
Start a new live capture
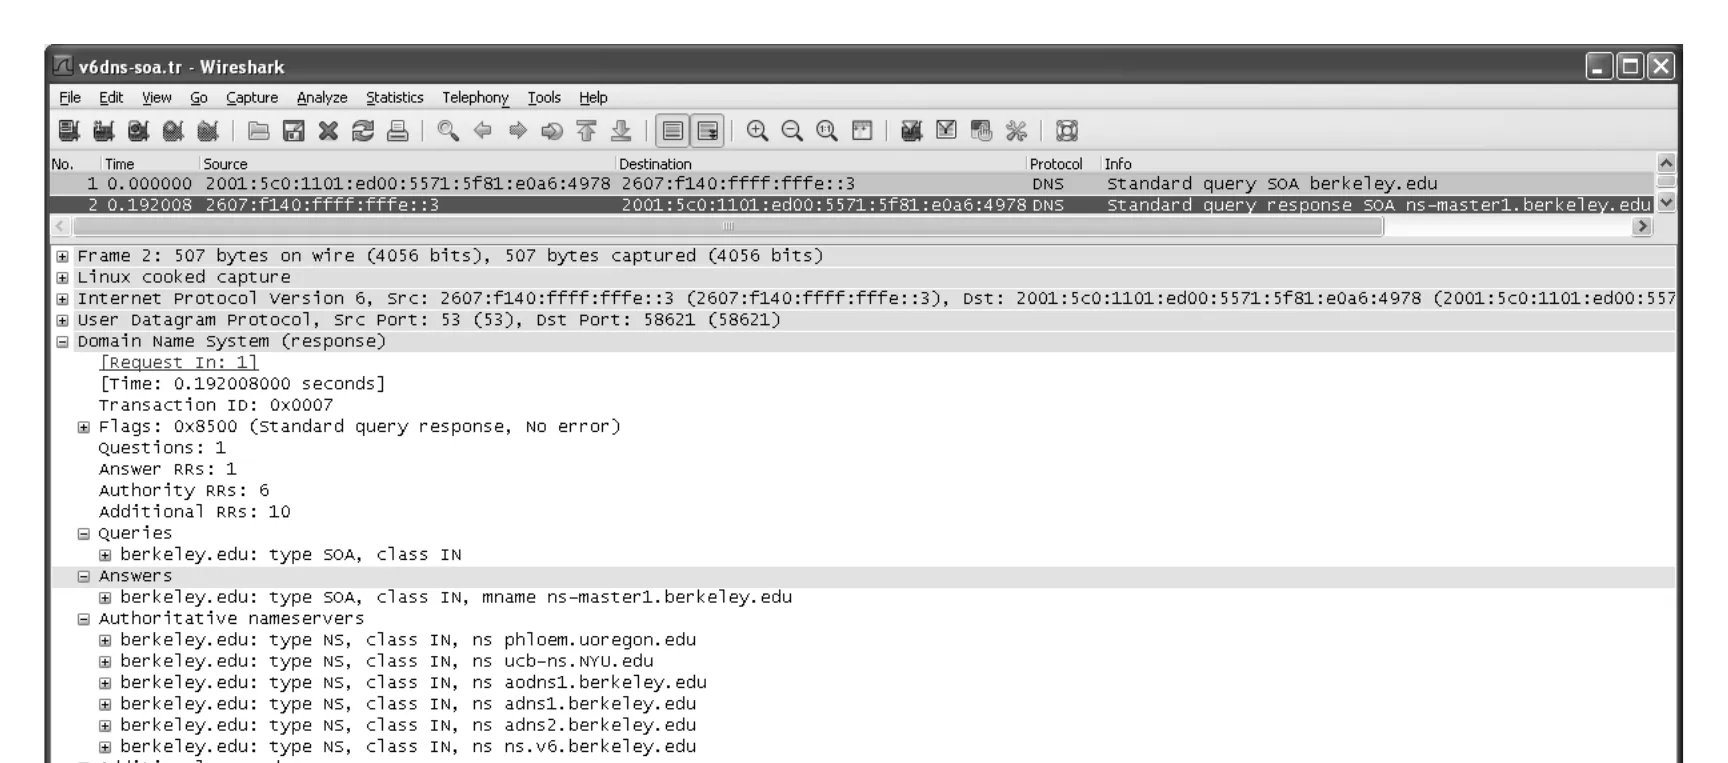pos(139,131)
